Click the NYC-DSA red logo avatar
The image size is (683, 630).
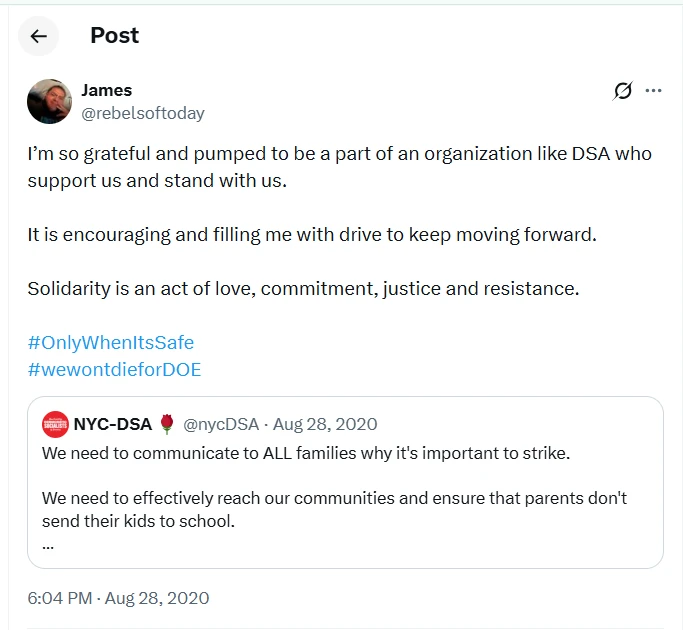pos(55,424)
